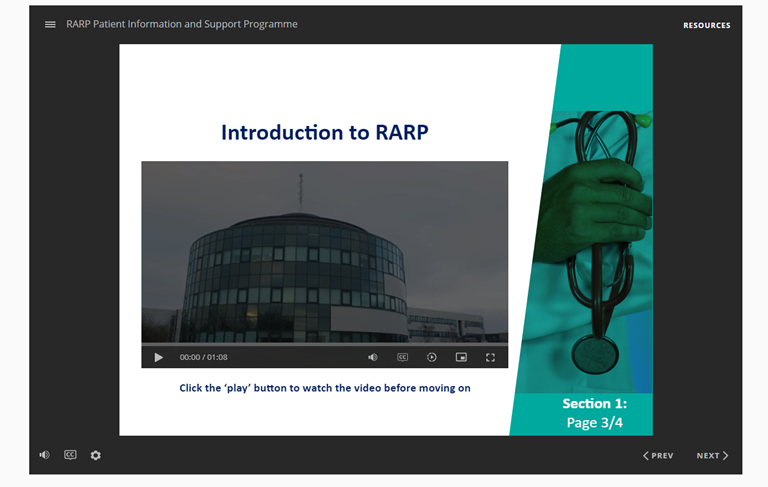
Task: Open the course volume control at bottom left
Action: click(45, 455)
